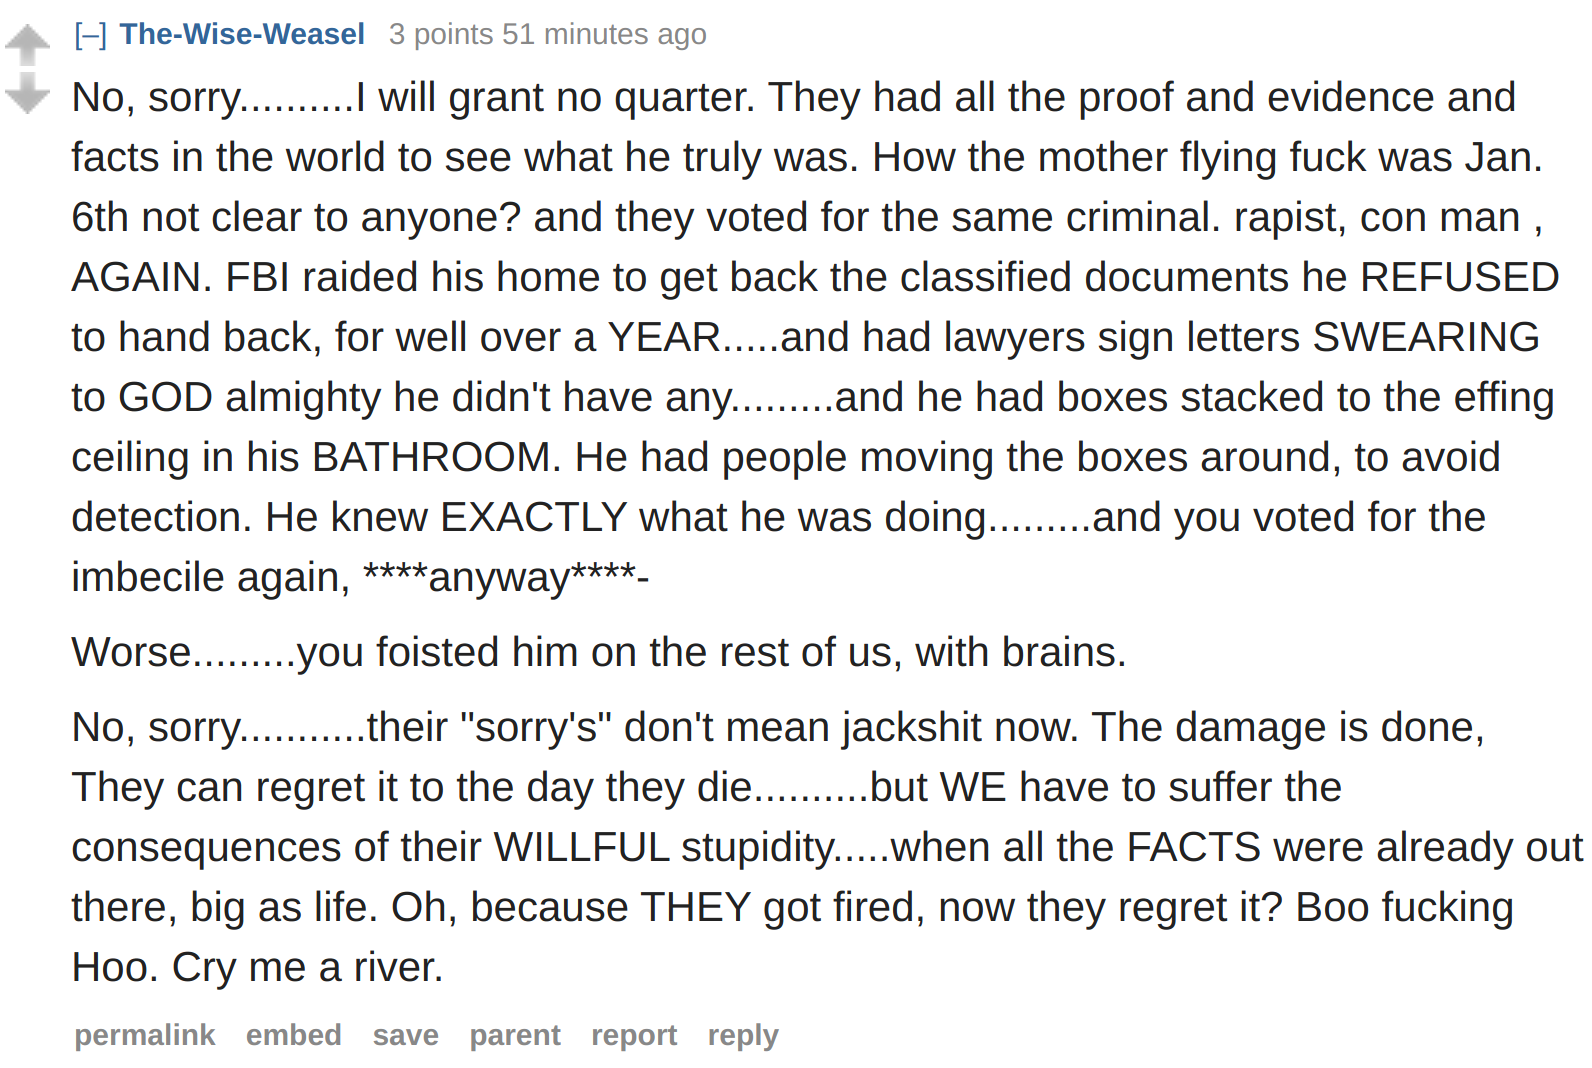The image size is (1592, 1068).
Task: Collapse the comment with the [–] toggle
Action: (x=90, y=35)
